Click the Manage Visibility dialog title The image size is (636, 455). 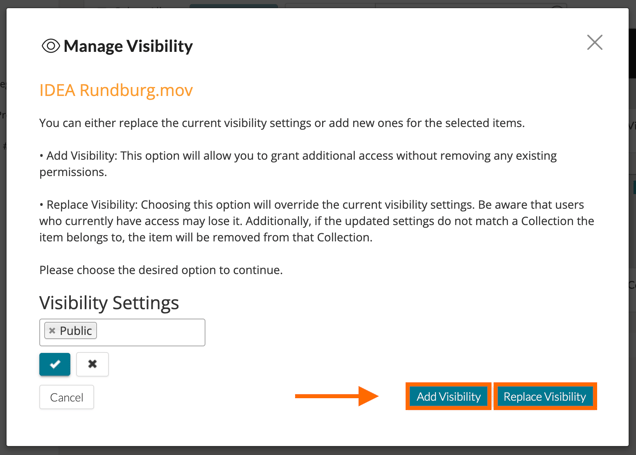click(128, 46)
